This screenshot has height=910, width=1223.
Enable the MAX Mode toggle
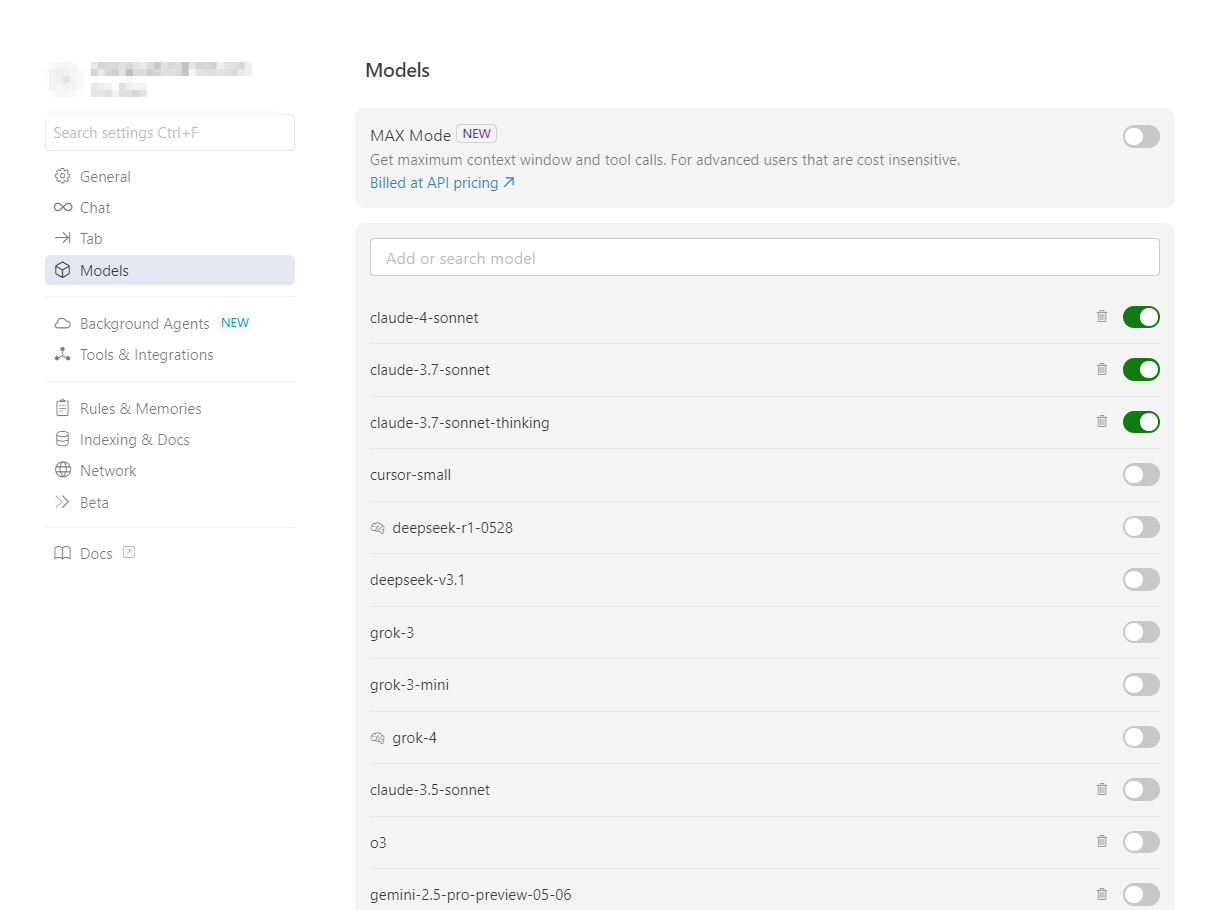(1141, 137)
